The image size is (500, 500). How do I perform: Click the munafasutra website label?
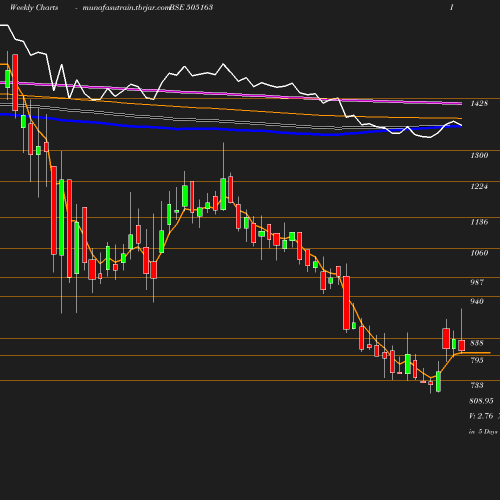[126, 8]
